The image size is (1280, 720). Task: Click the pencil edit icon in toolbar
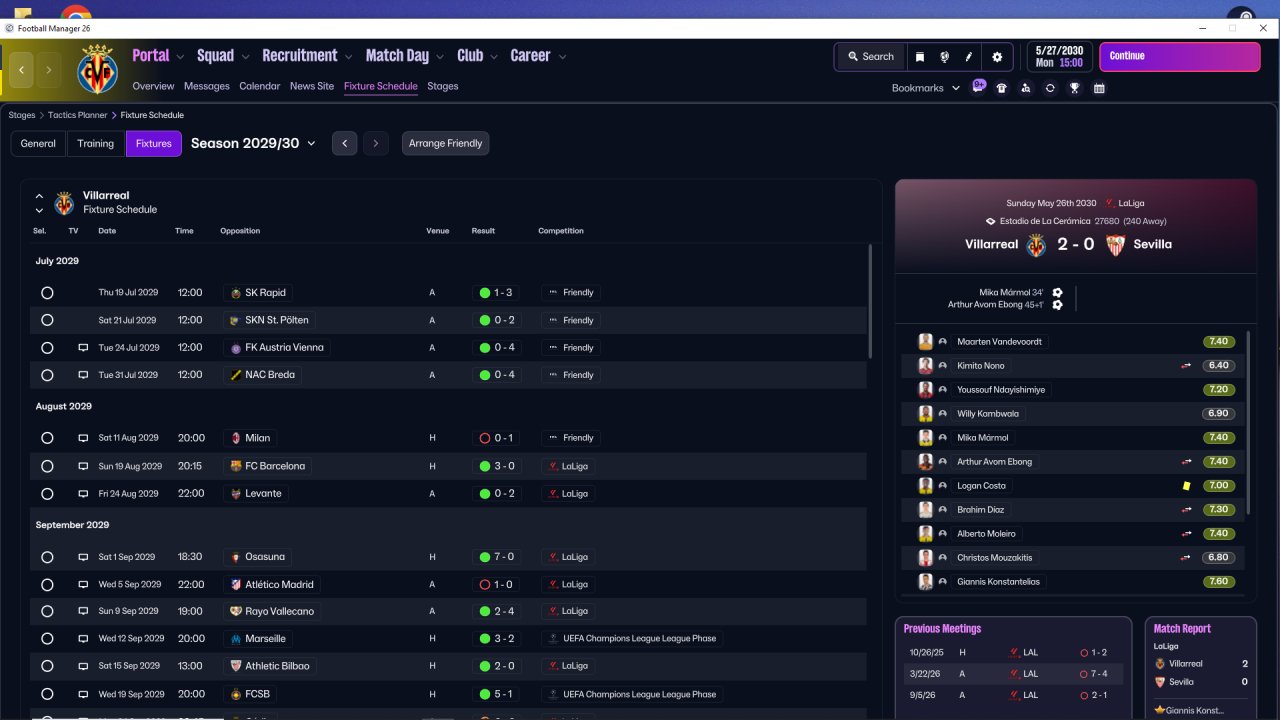click(969, 57)
